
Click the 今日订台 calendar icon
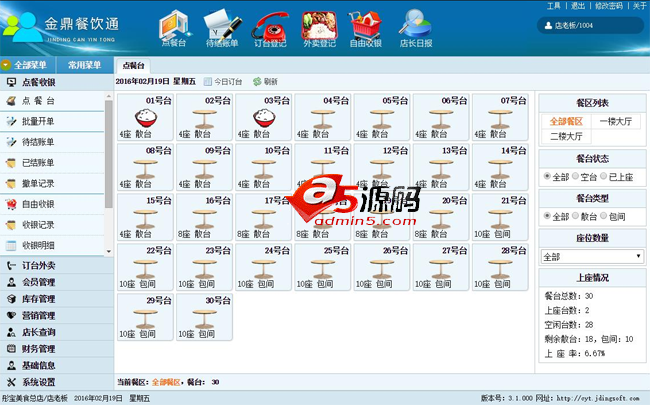tap(207, 82)
